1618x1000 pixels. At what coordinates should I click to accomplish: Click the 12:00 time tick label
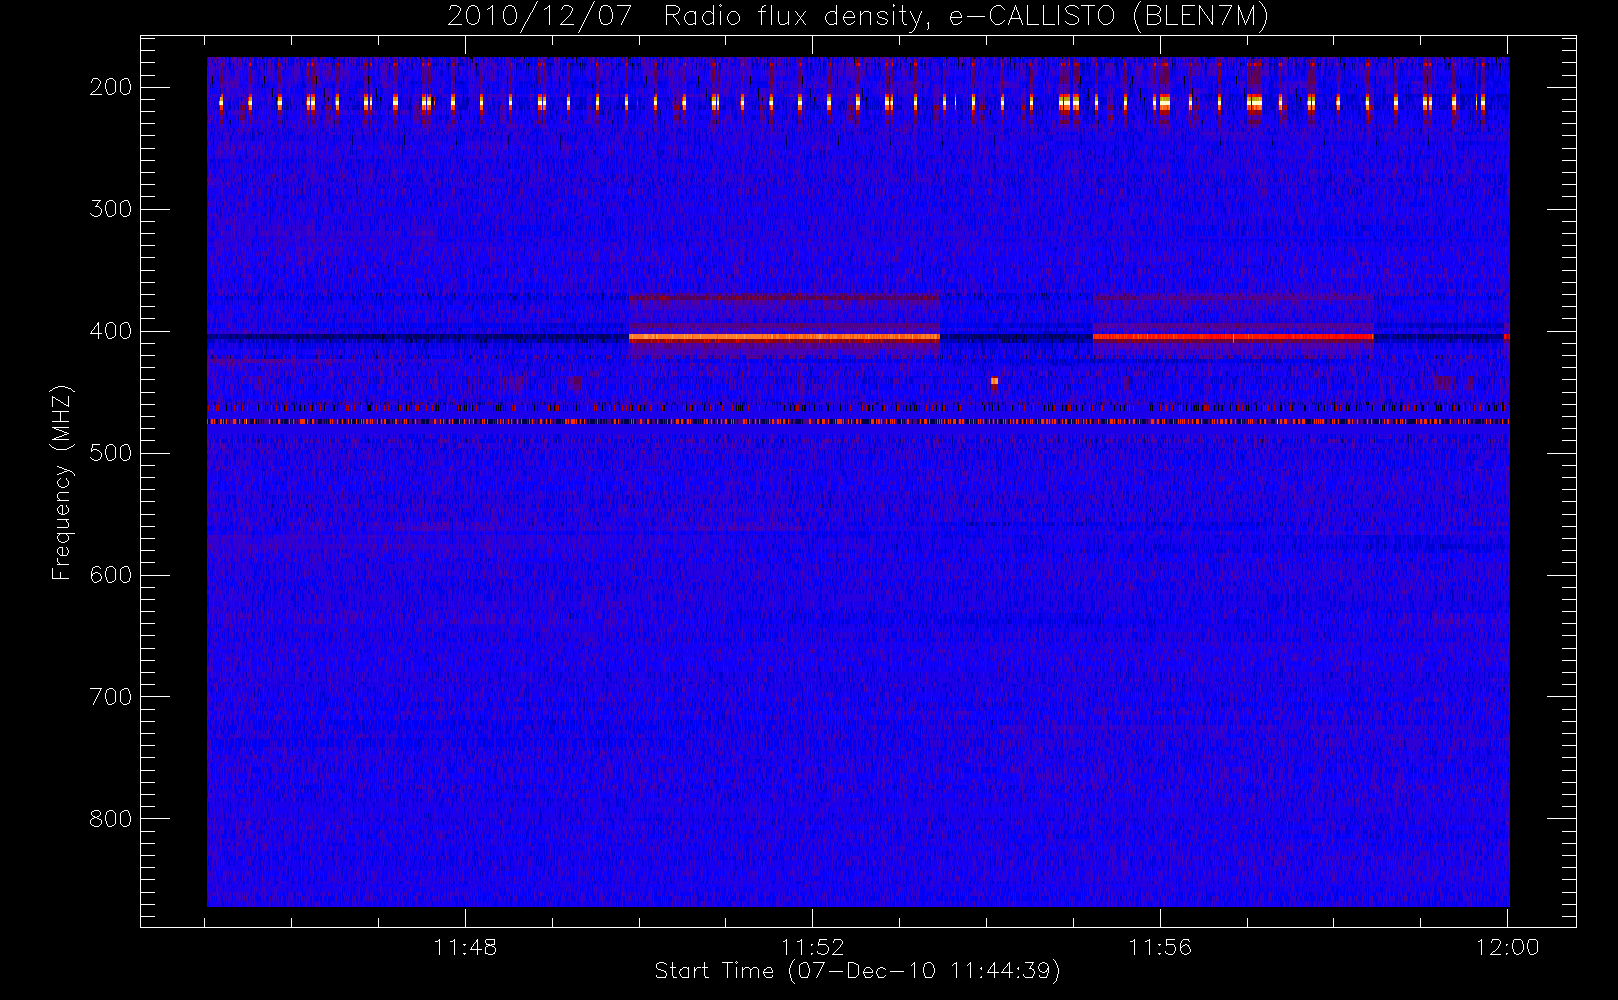tap(1507, 947)
